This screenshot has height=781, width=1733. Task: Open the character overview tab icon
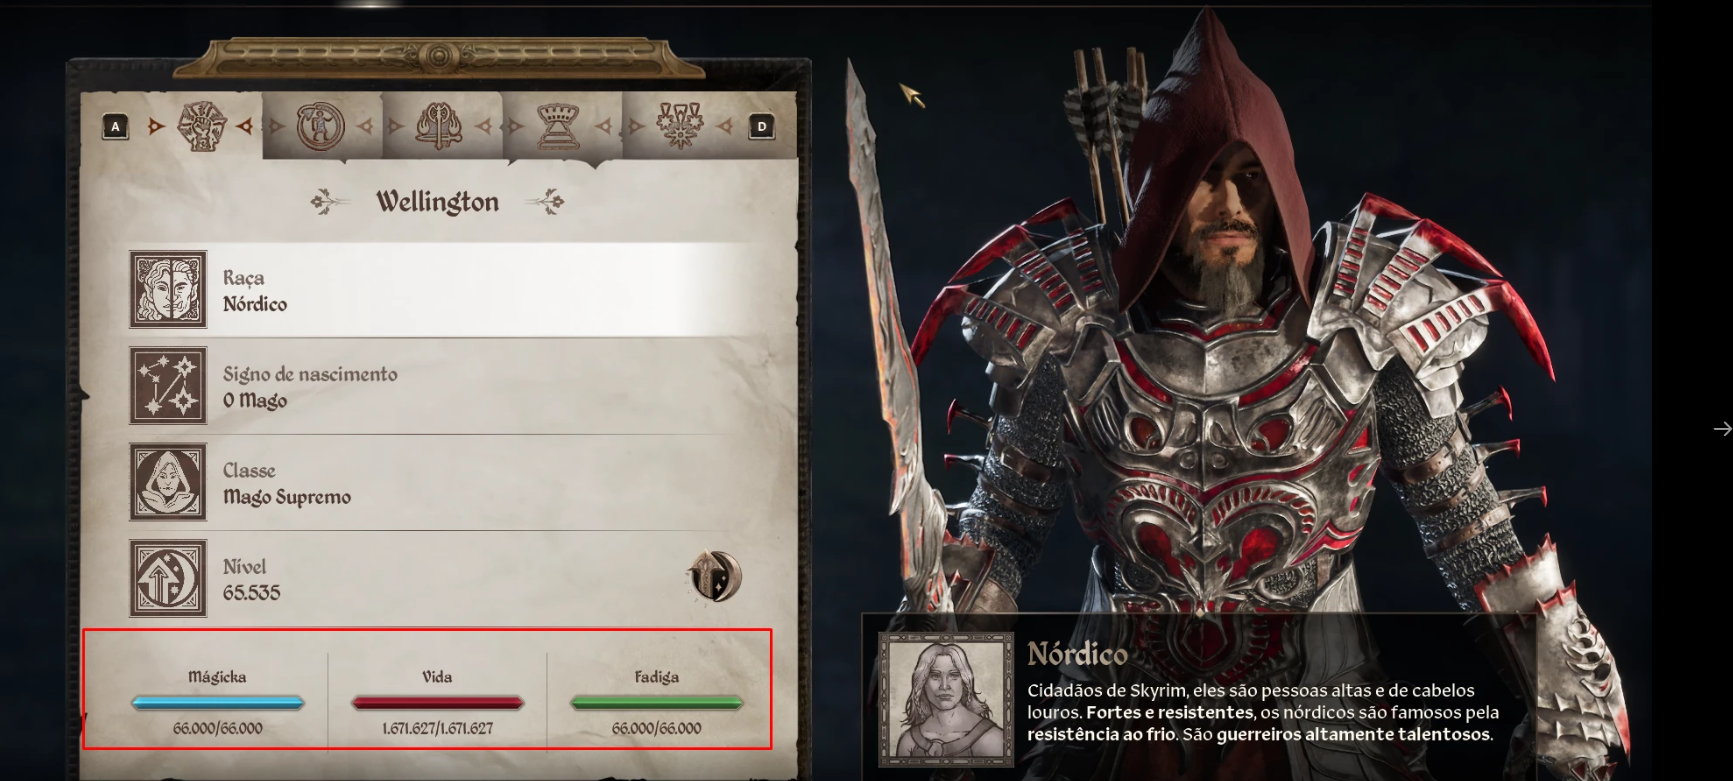coord(201,127)
